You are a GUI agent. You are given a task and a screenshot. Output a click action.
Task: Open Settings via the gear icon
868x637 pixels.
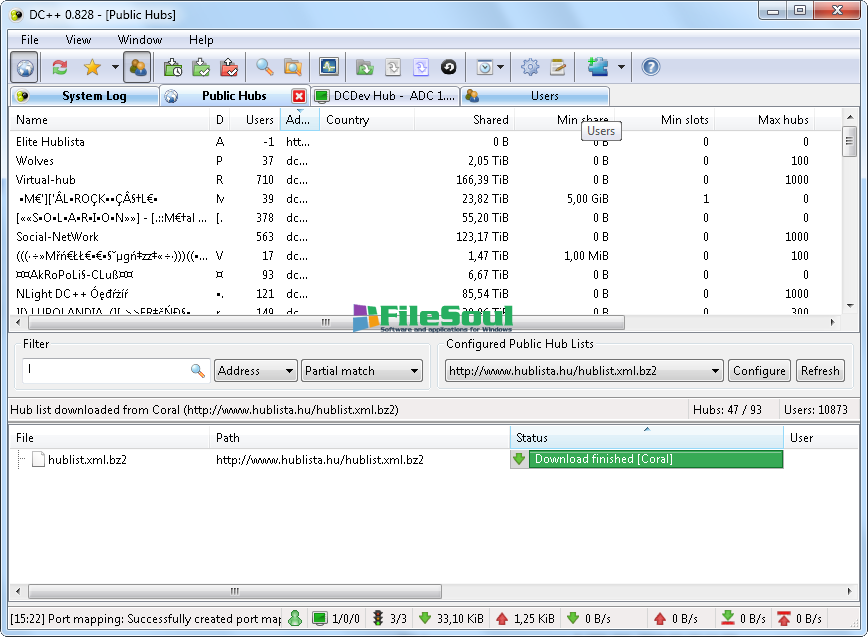pyautogui.click(x=530, y=68)
